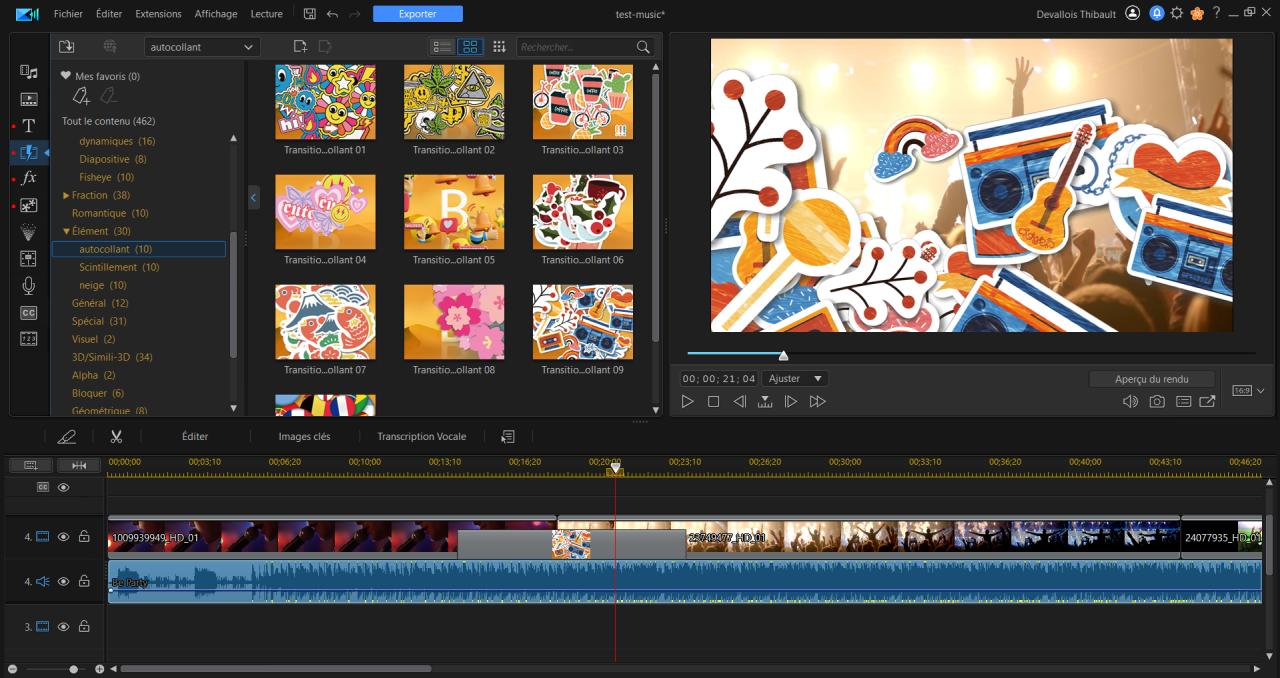Open the Transition Room sidebar icon
Viewport: 1280px width, 678px height.
click(29, 152)
